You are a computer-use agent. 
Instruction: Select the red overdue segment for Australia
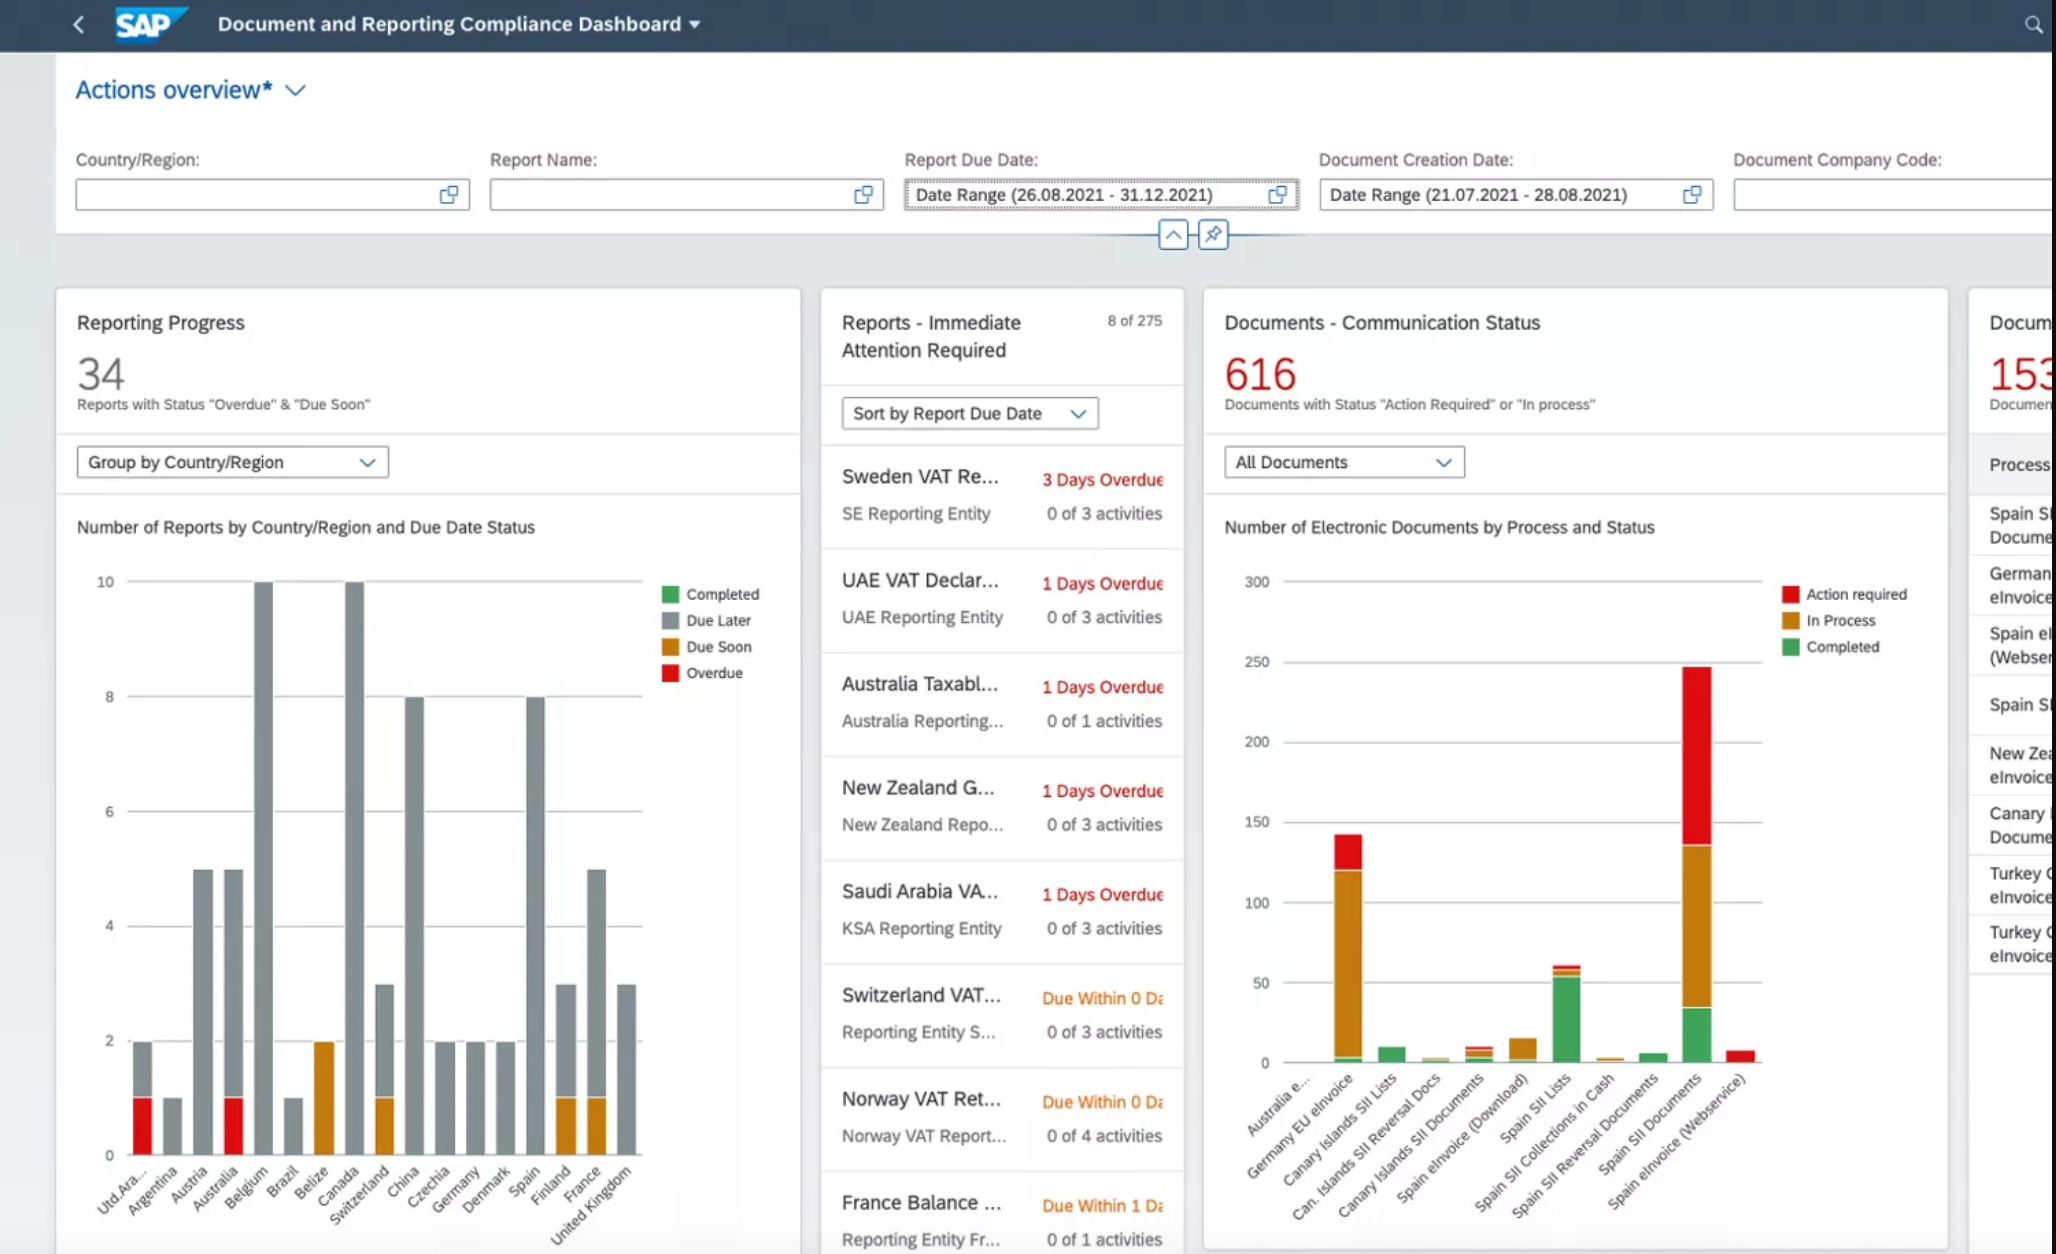(x=233, y=1126)
